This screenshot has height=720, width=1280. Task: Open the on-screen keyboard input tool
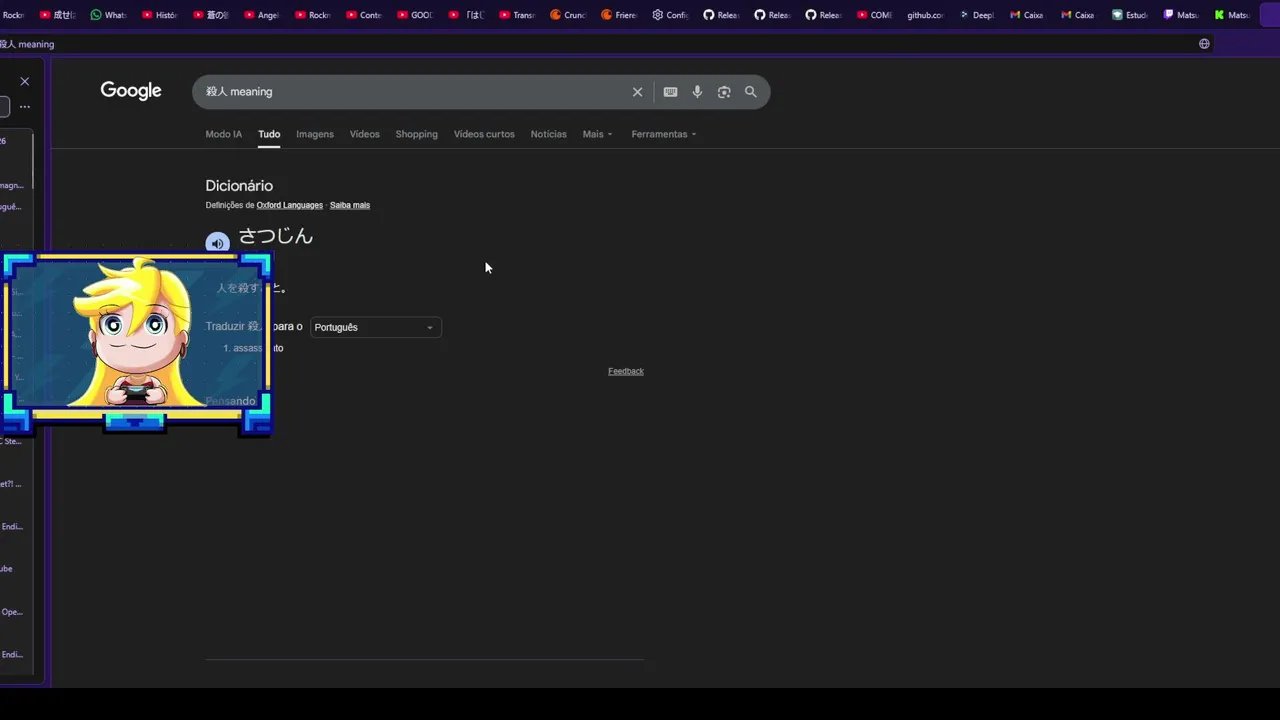pyautogui.click(x=670, y=92)
